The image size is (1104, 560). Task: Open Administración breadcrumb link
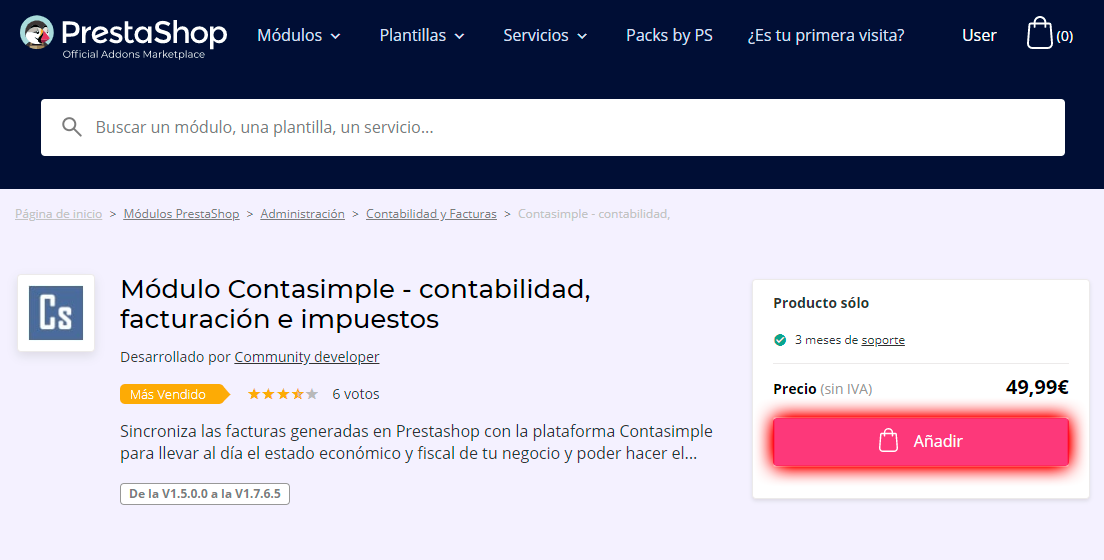pyautogui.click(x=303, y=214)
